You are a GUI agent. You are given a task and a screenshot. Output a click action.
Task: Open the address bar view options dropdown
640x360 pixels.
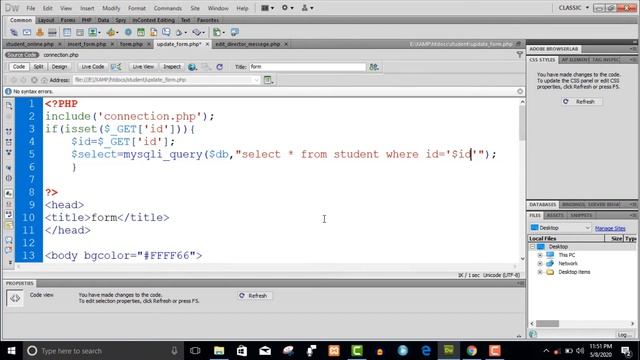[x=268, y=80]
